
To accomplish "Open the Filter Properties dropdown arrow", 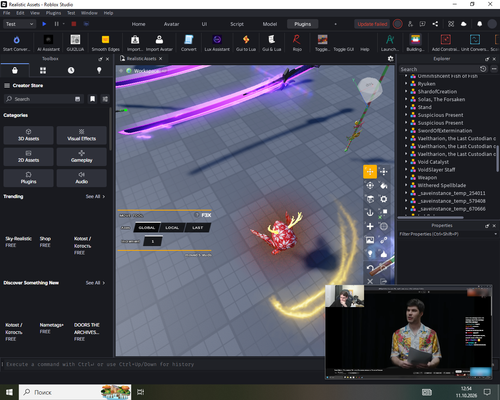I will click(495, 234).
